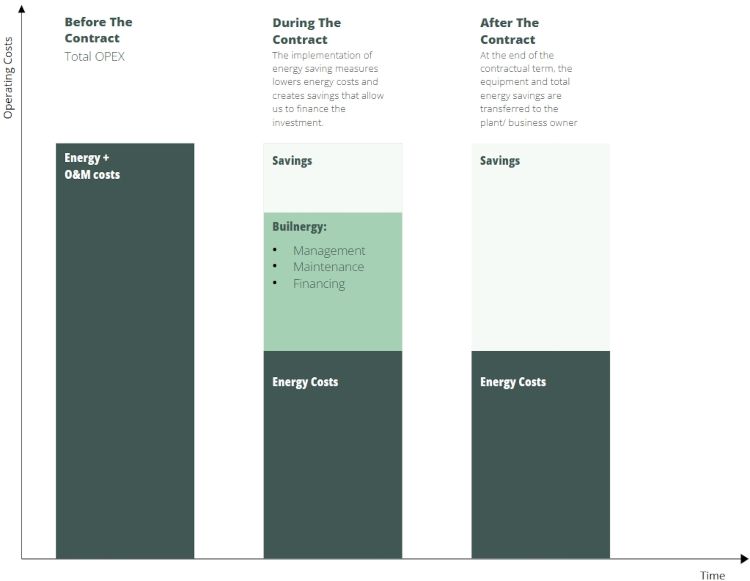The width and height of the screenshot is (750, 581).
Task: Select the 'Management' bullet item
Action: (x=329, y=251)
